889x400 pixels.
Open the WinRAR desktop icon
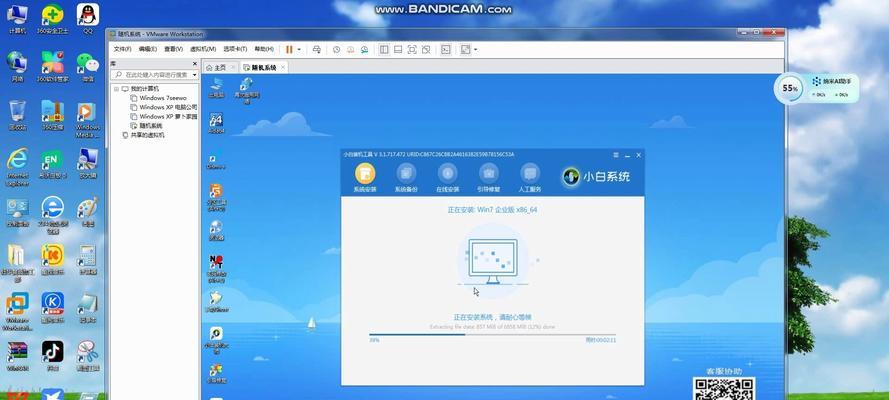(18, 356)
